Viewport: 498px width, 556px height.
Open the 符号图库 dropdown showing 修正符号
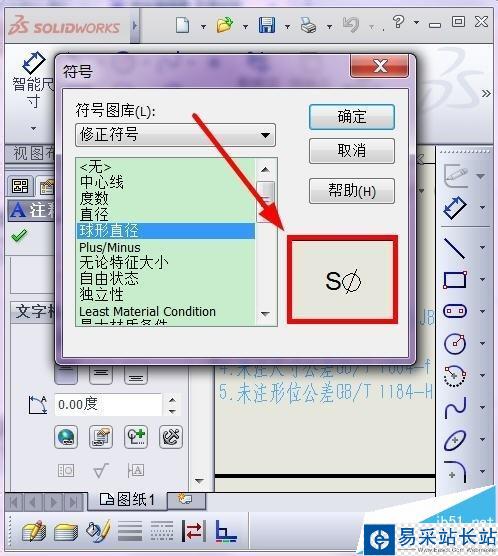click(175, 135)
